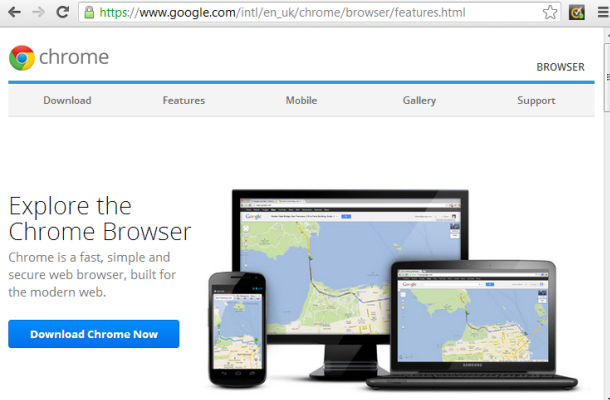Click the "Chrome is a fast, simple" description

point(92,275)
